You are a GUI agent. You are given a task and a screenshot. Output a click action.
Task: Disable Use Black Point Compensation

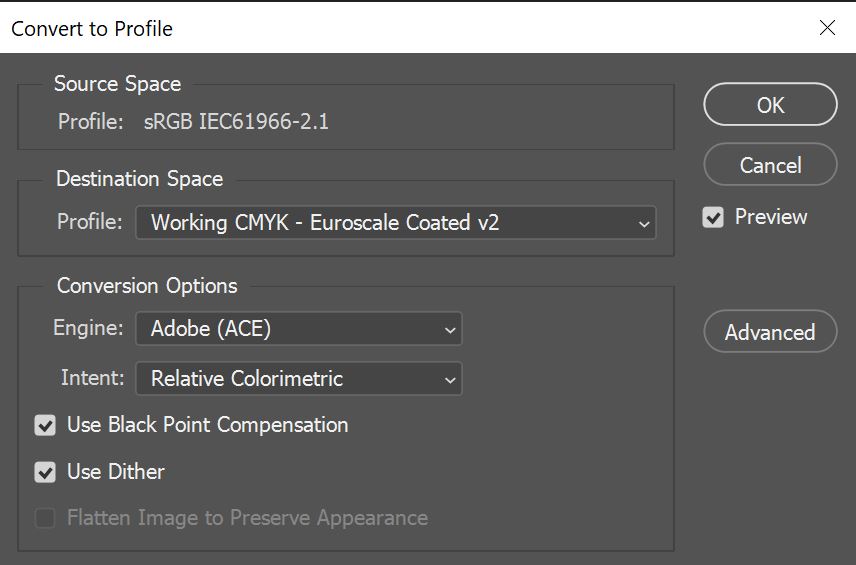click(x=45, y=425)
